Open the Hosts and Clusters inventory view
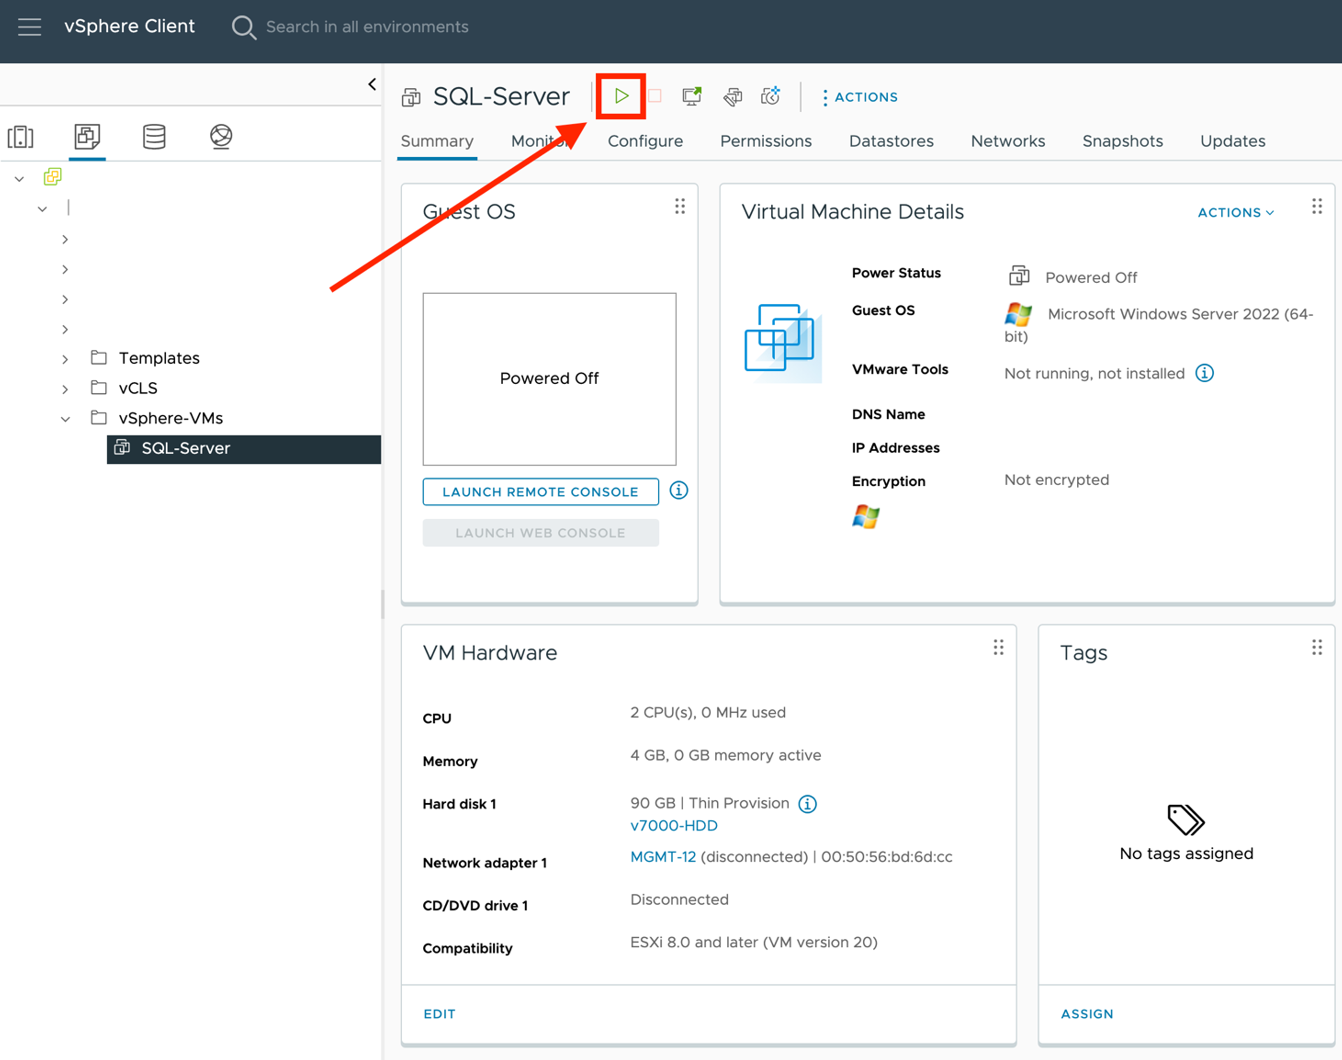 [x=21, y=136]
